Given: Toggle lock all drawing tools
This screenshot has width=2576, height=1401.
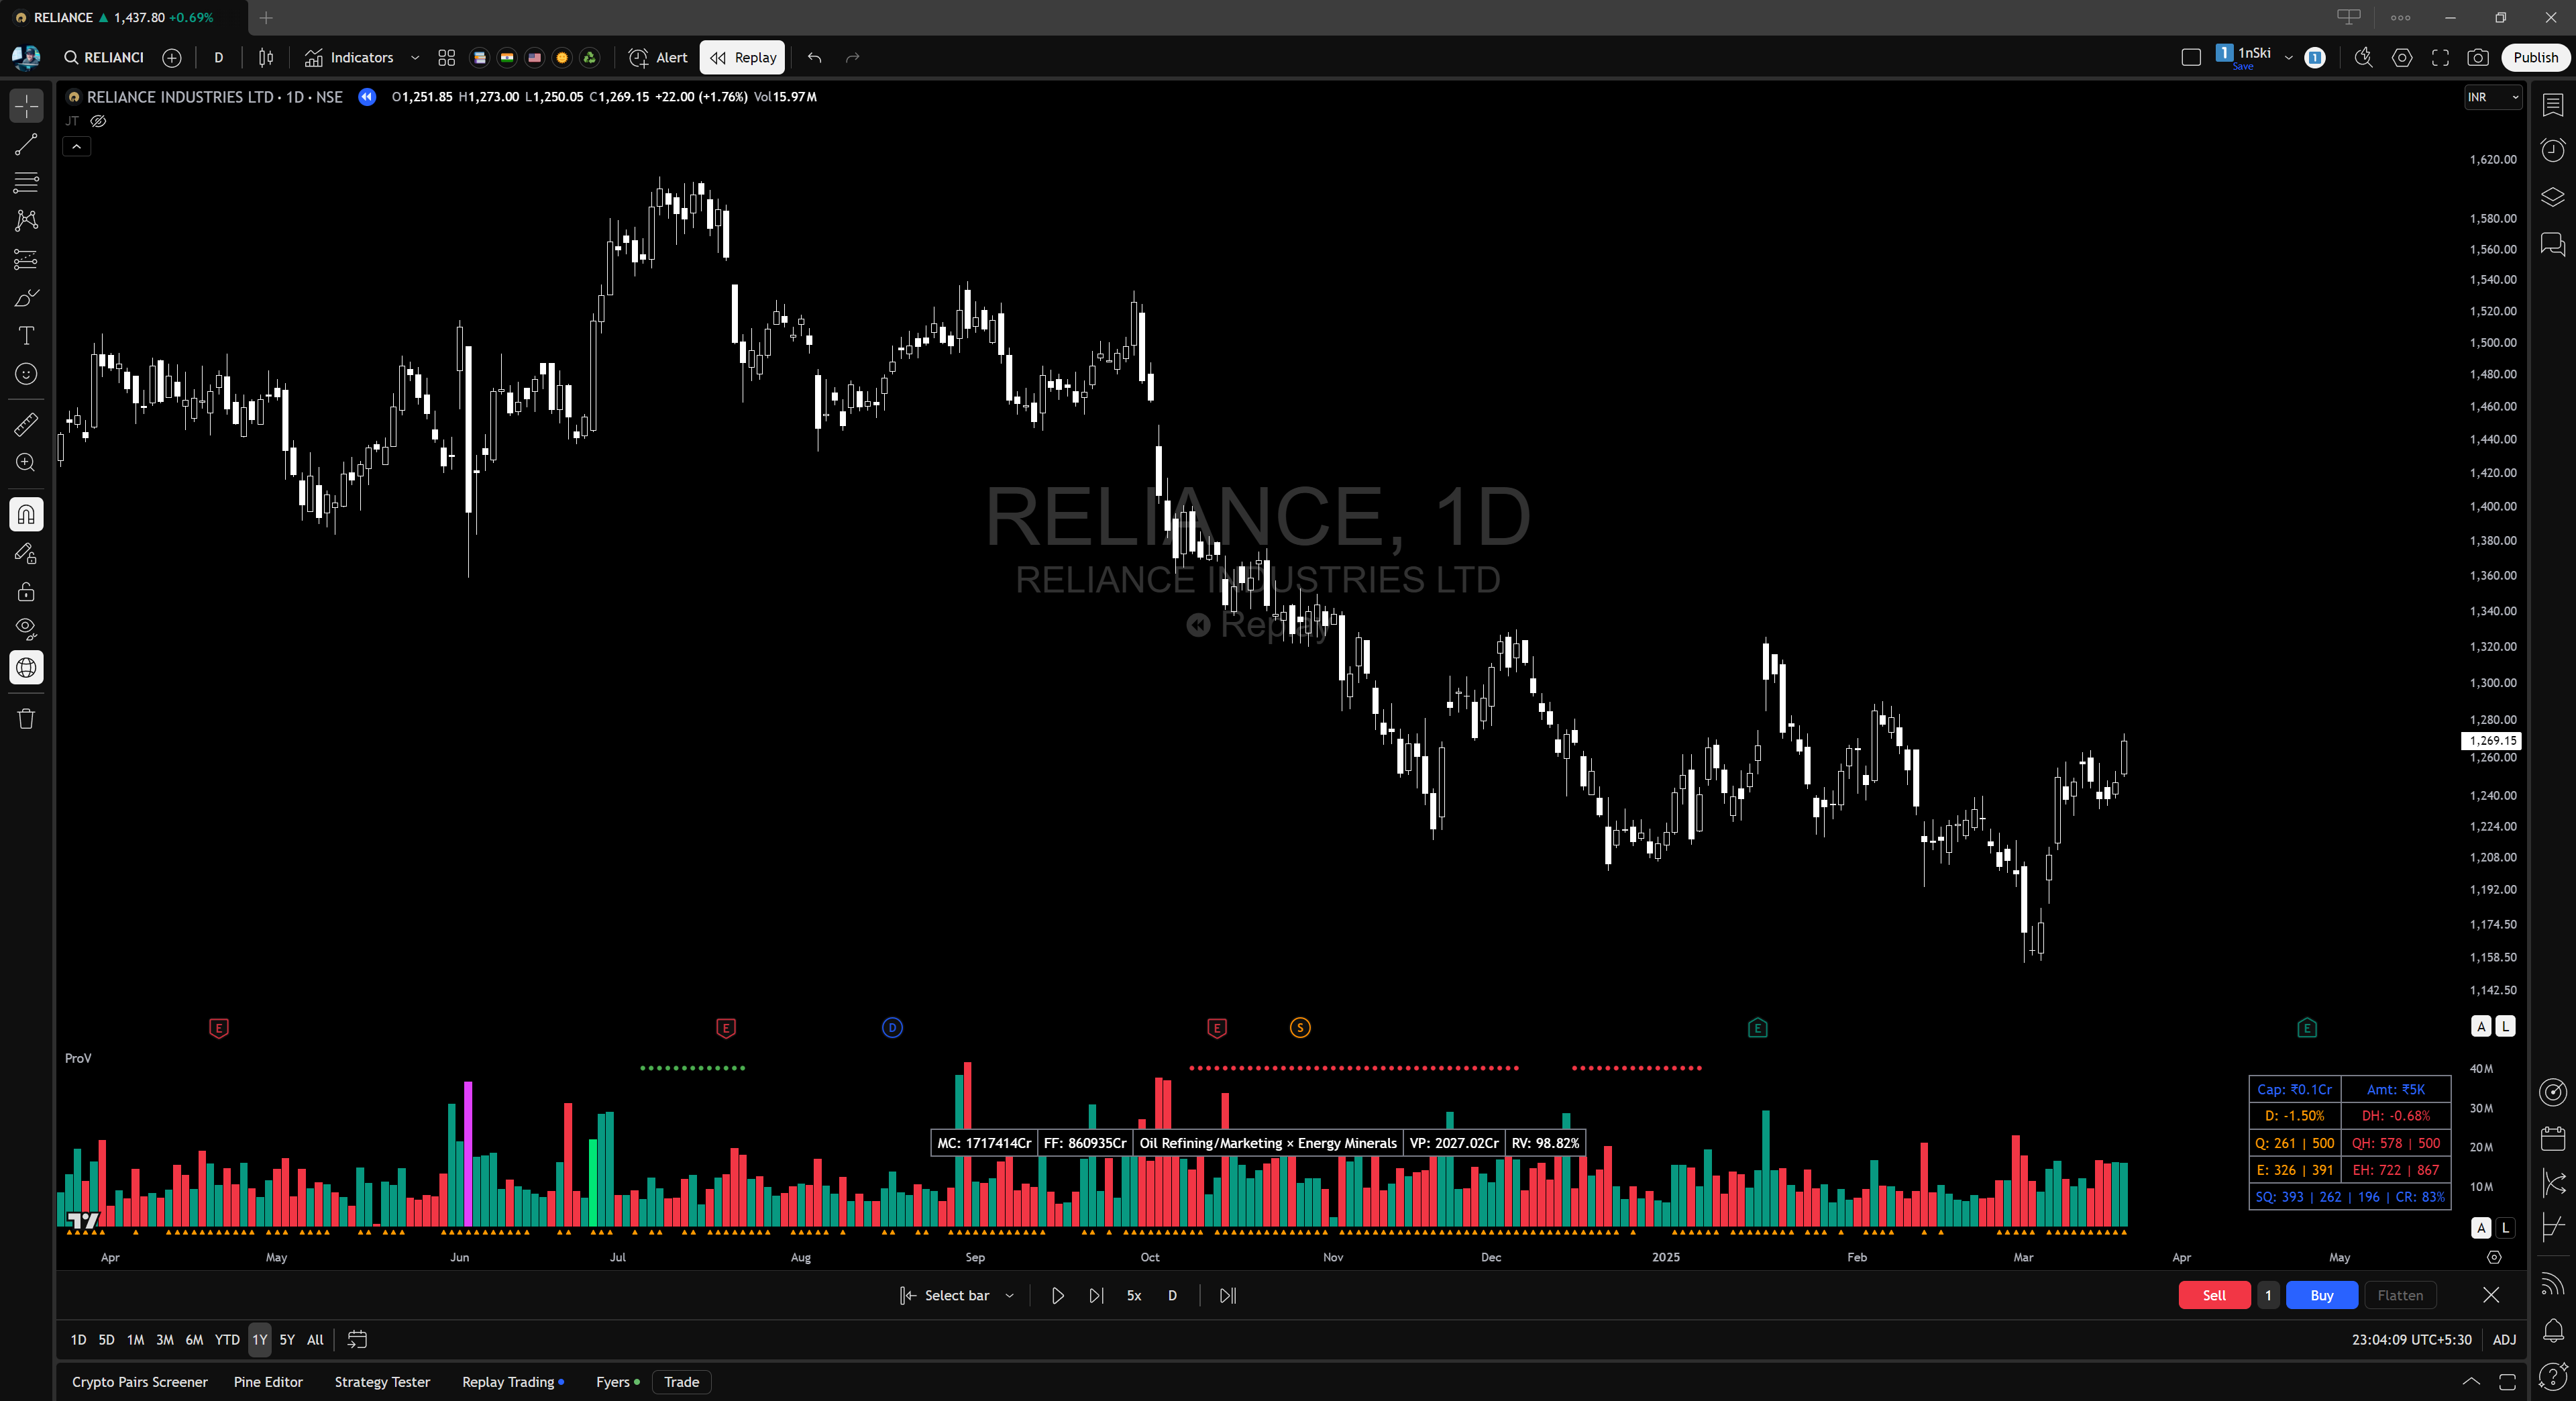Looking at the screenshot, I should pos(26,591).
